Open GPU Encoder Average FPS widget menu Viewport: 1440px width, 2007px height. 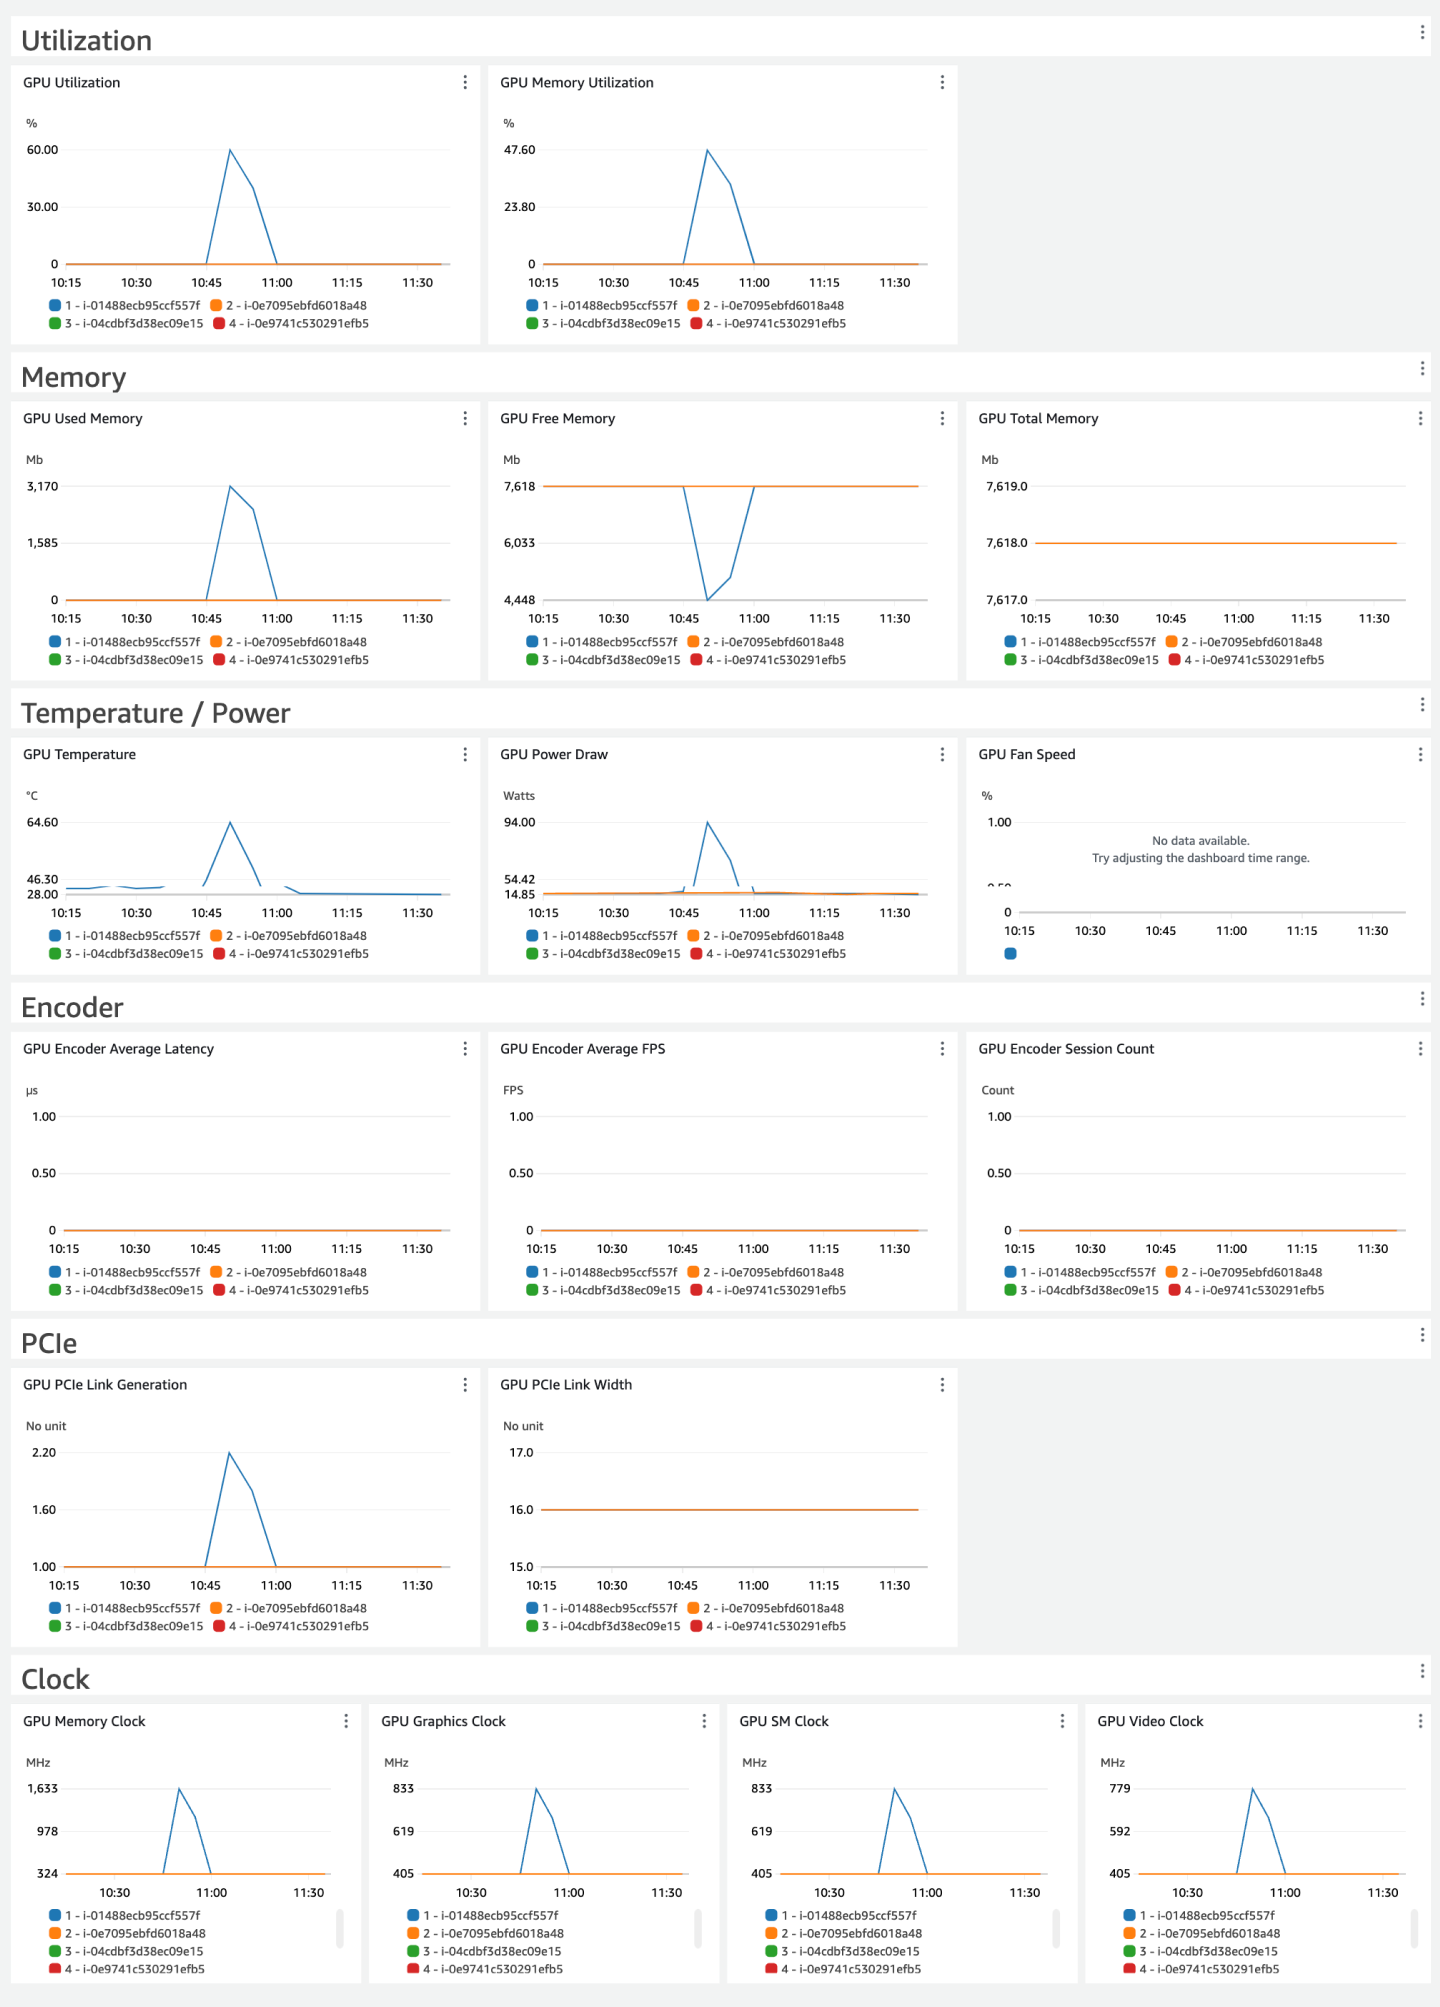pos(942,1049)
